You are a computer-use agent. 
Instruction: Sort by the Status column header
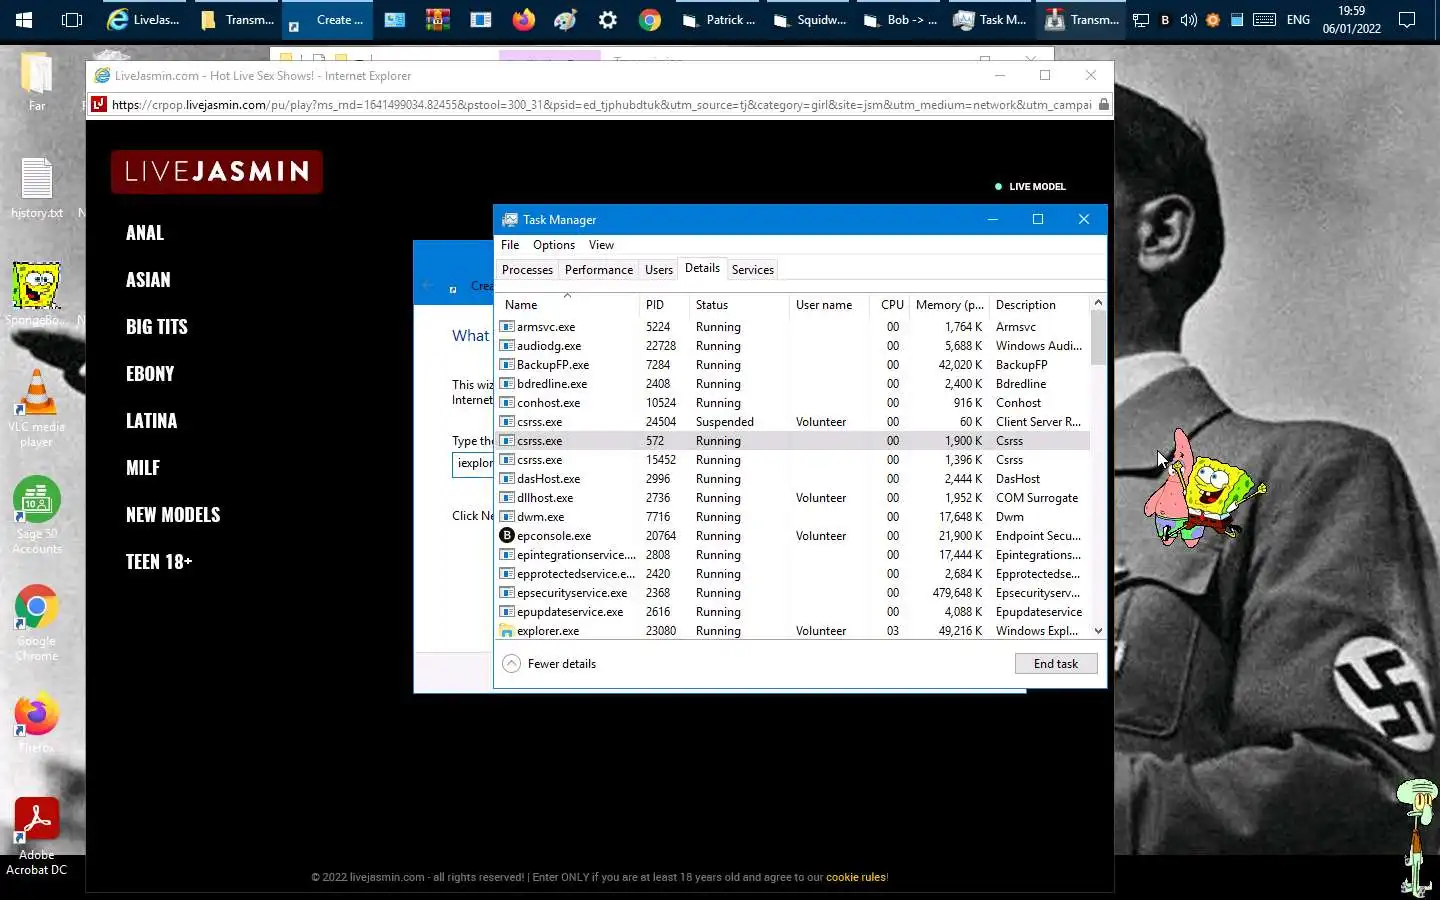tap(739, 304)
